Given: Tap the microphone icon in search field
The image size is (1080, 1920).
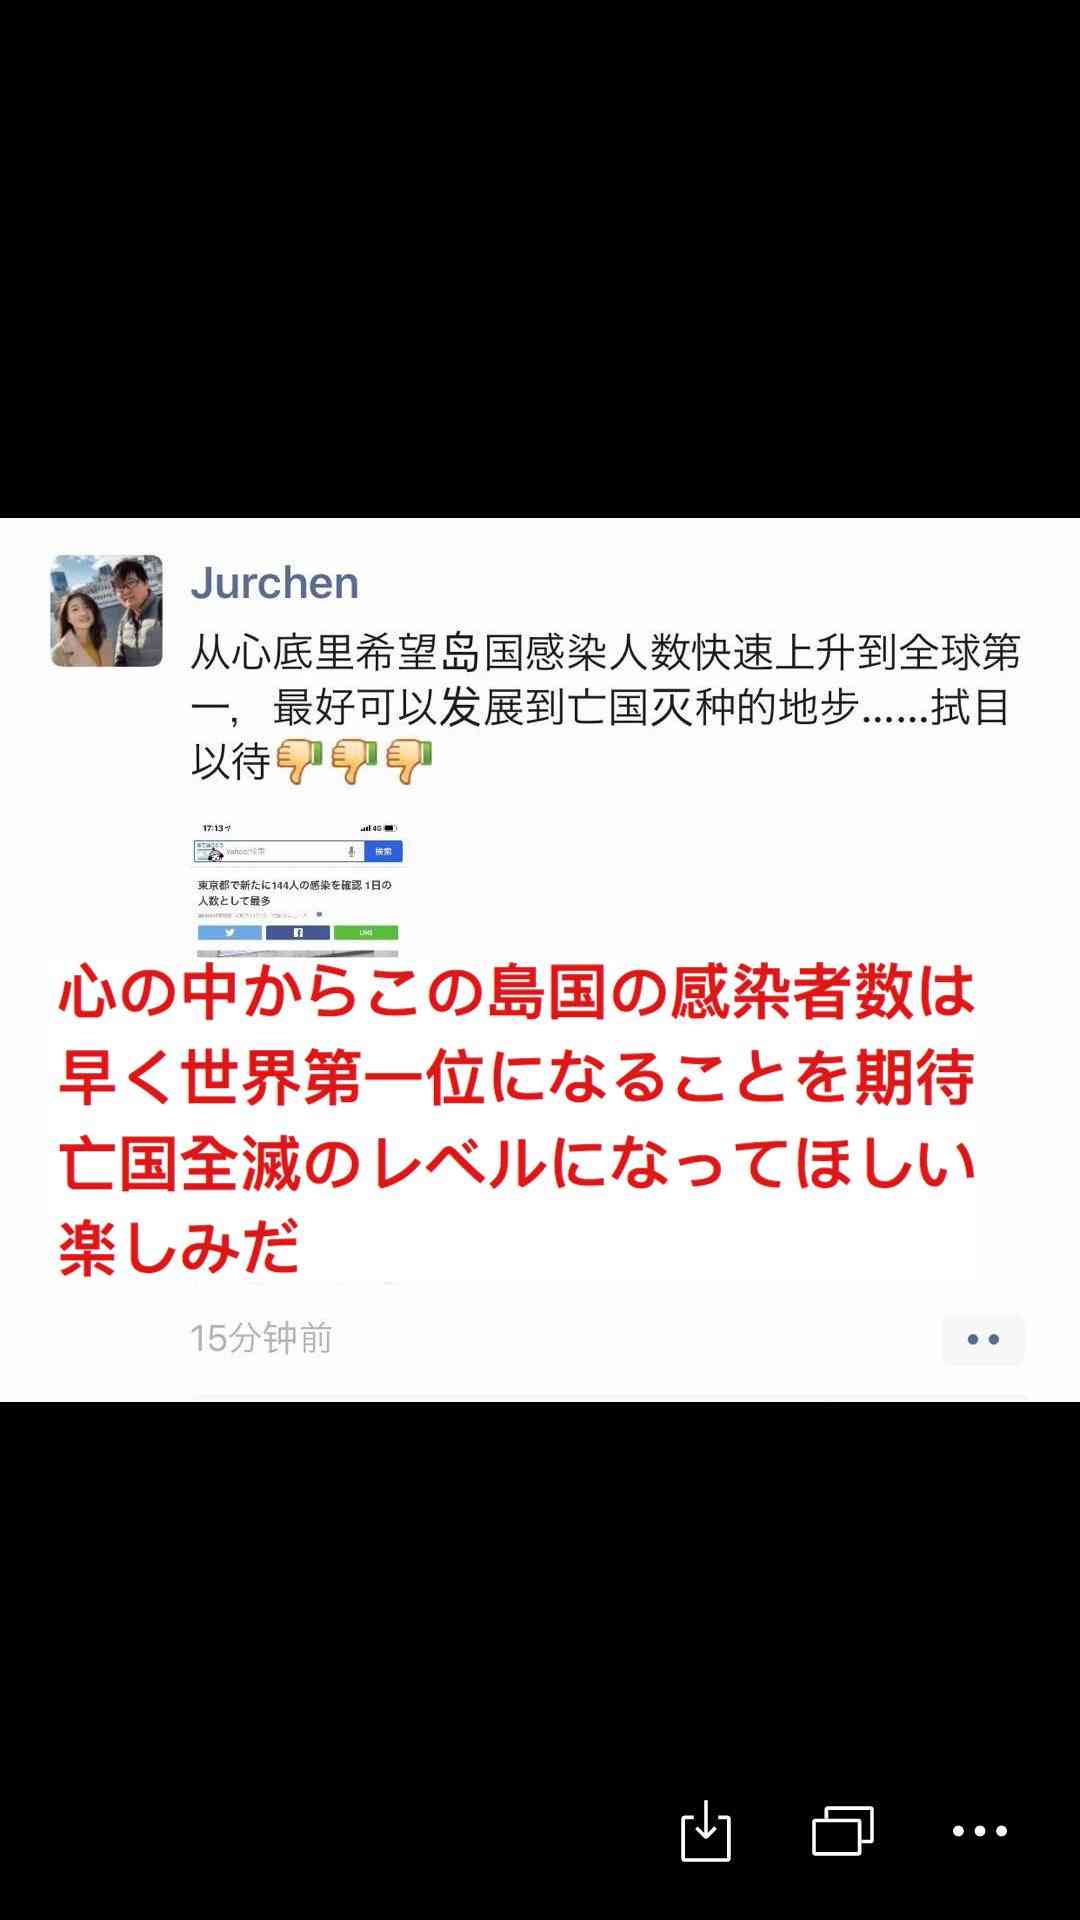Looking at the screenshot, I should [x=351, y=851].
